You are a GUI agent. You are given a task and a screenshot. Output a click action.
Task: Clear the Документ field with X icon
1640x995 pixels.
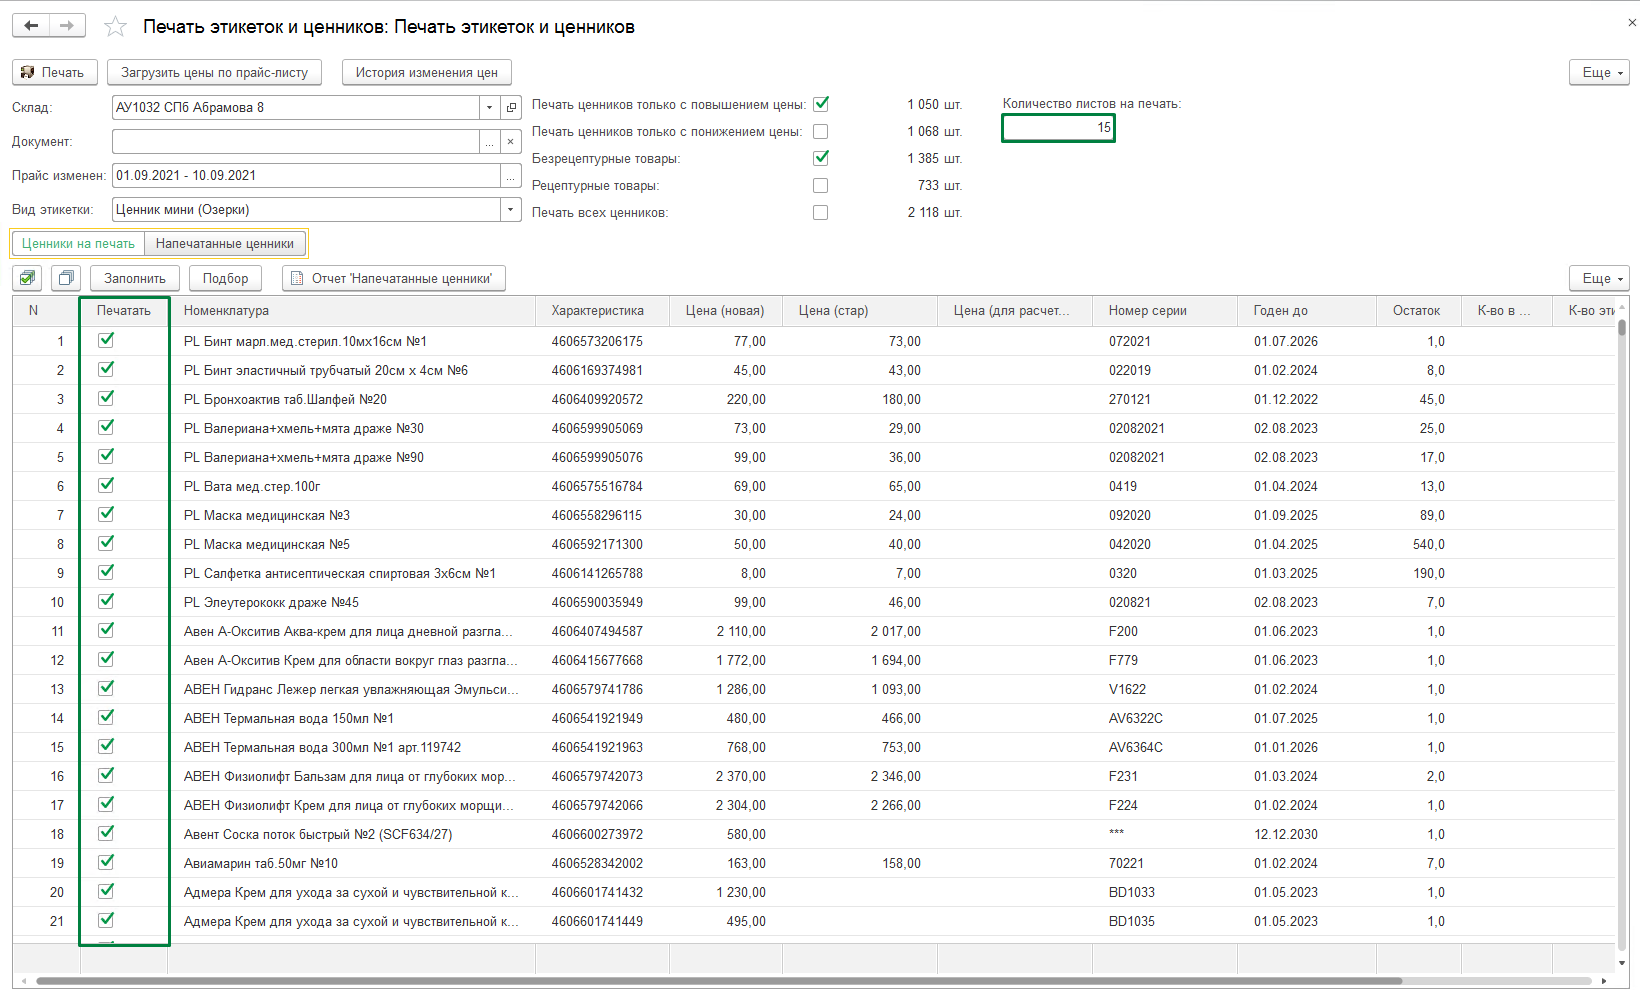coord(511,142)
